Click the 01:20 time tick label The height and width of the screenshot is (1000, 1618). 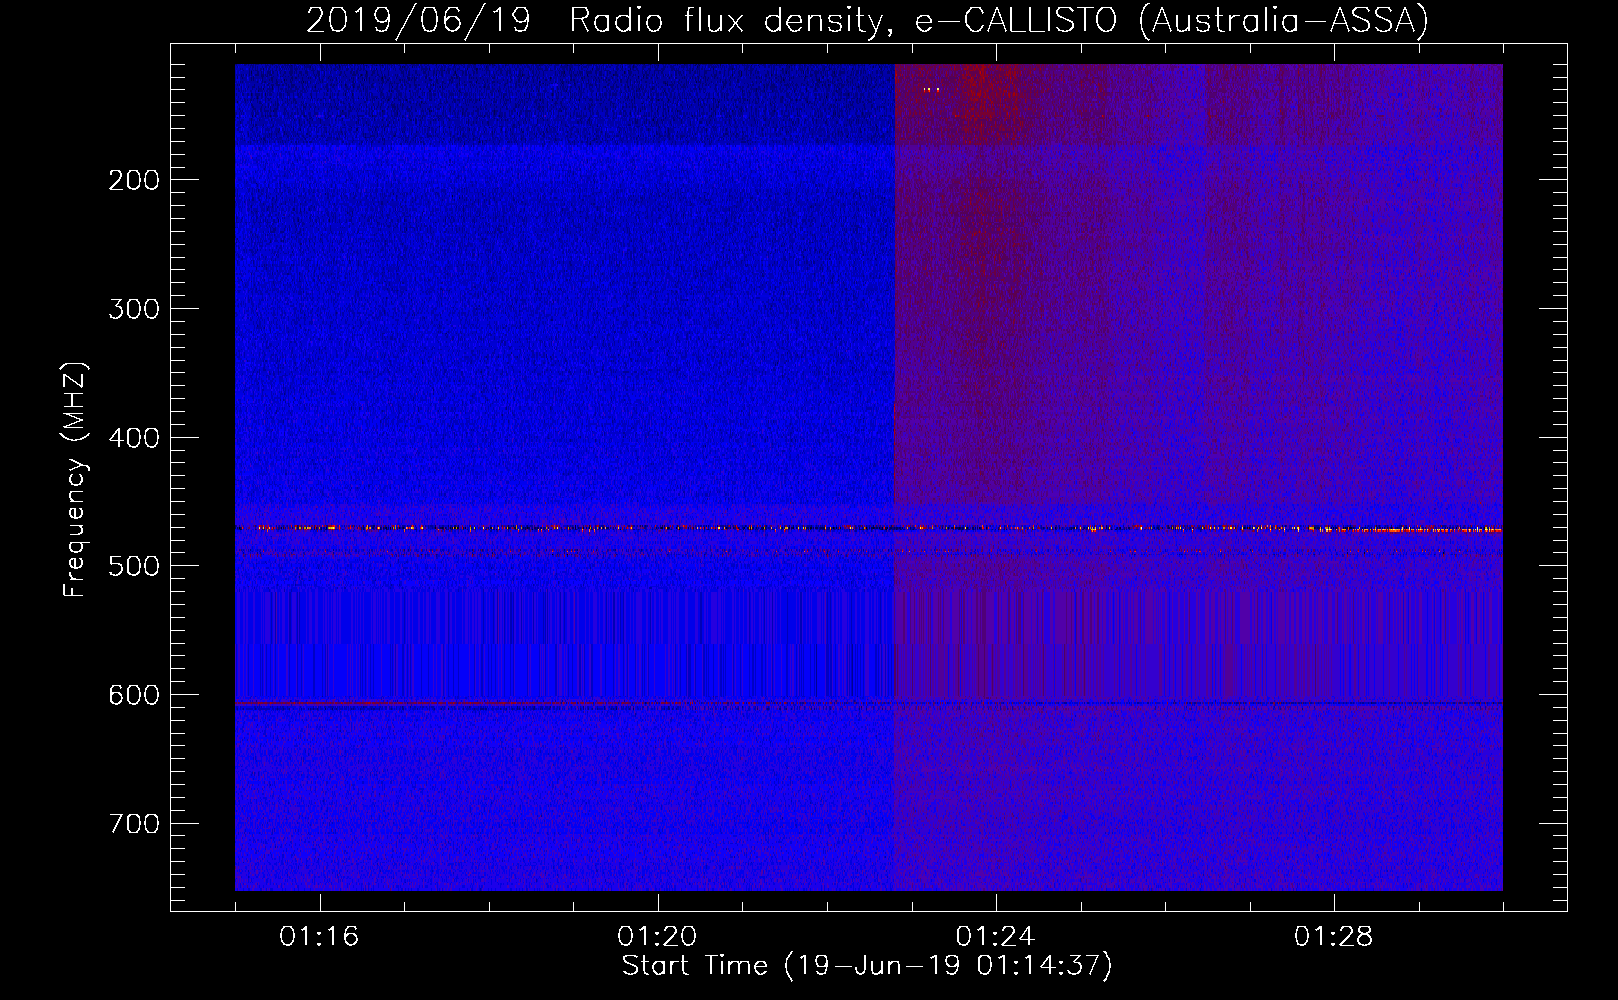657,937
